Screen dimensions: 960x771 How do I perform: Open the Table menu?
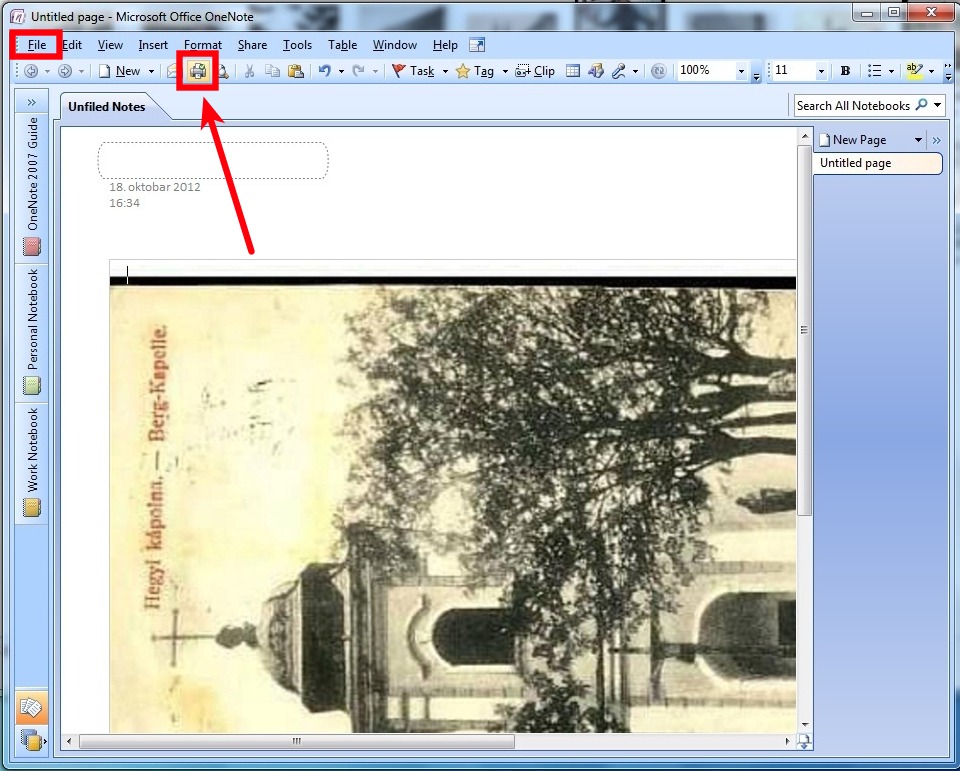tap(342, 45)
